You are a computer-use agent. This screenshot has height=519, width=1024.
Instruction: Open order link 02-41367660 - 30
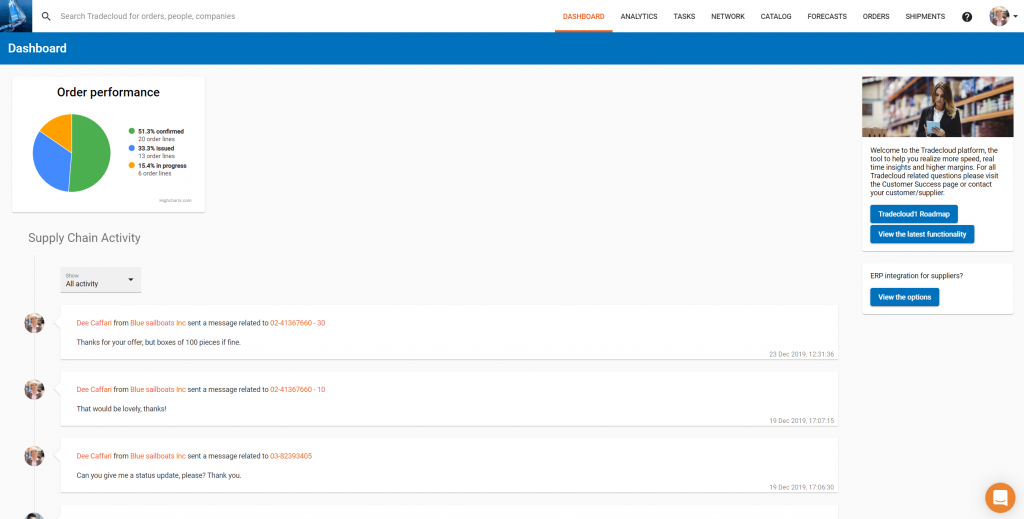tap(298, 323)
